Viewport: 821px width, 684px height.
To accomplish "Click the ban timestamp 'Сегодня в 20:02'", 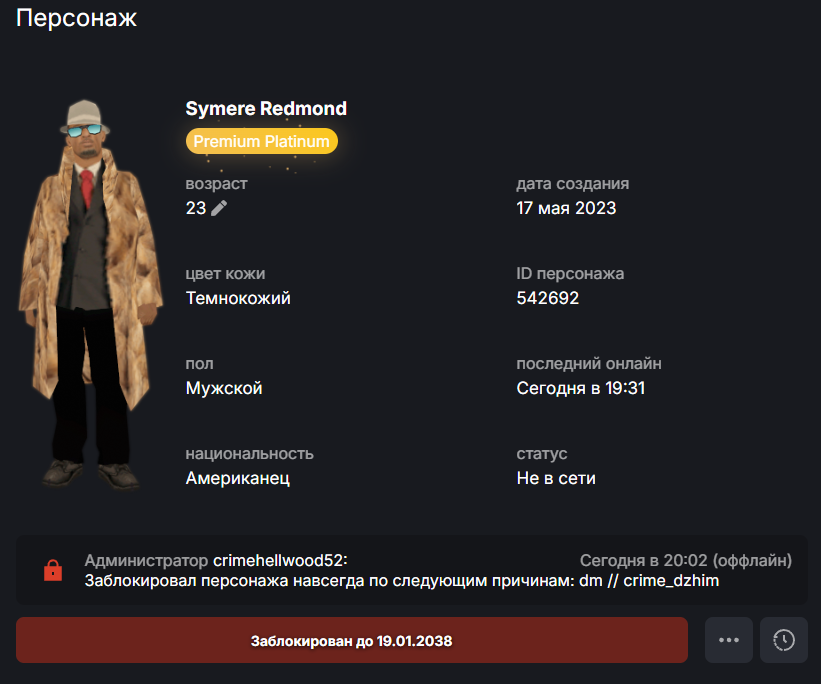I will pos(644,560).
